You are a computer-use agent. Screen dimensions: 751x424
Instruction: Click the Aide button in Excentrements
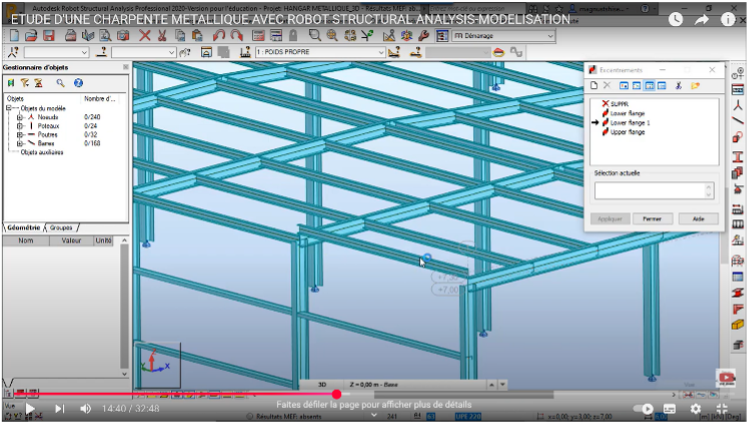coord(698,219)
